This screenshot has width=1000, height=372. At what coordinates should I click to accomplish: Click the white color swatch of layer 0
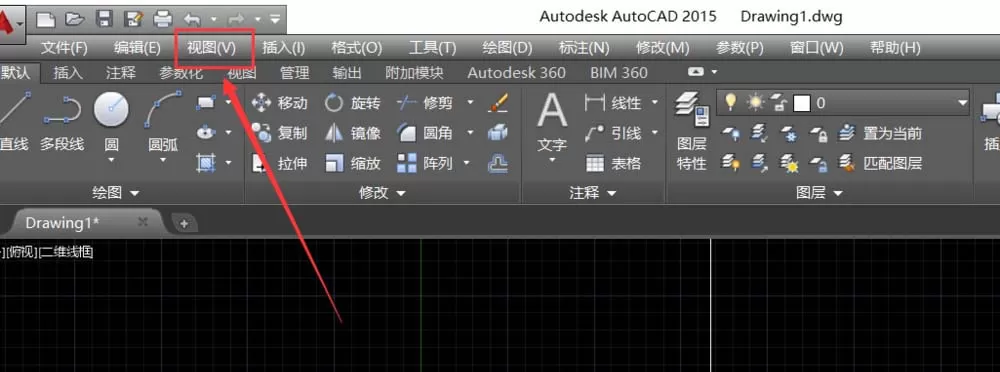click(x=802, y=103)
